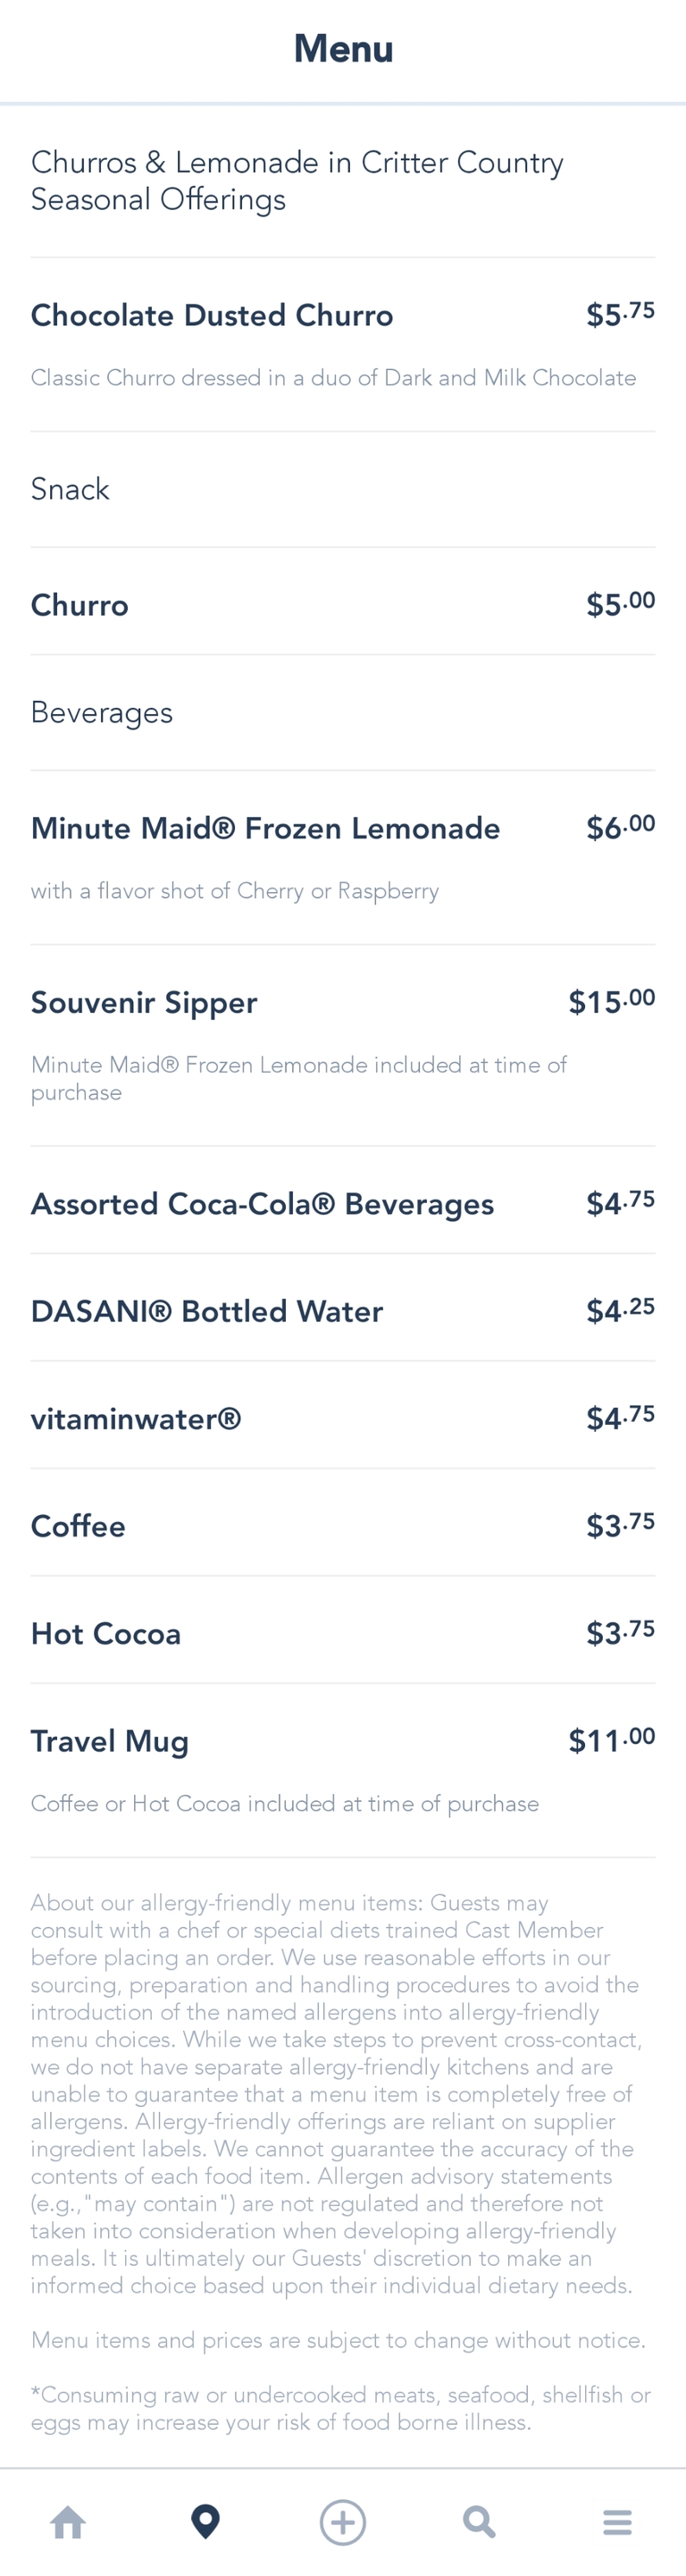
Task: Open the hamburger menu icon
Action: point(617,2521)
